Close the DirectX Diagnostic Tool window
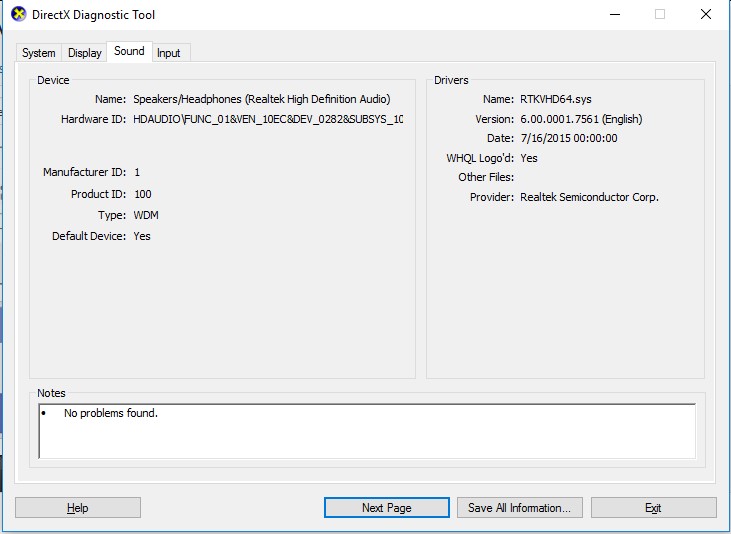 (706, 14)
